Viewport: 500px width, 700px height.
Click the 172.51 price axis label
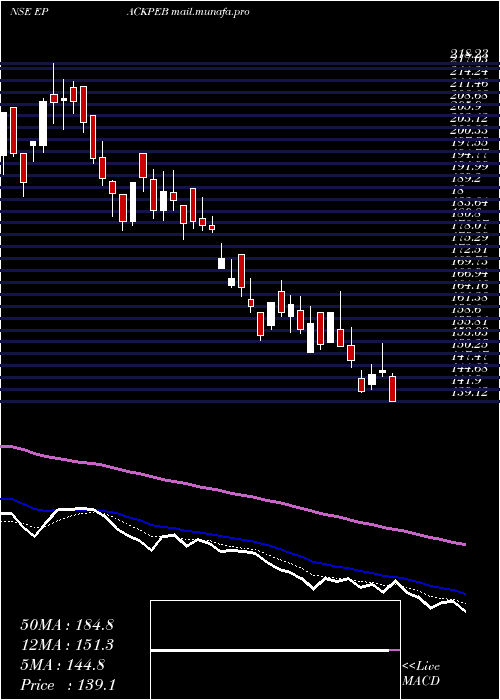click(469, 250)
